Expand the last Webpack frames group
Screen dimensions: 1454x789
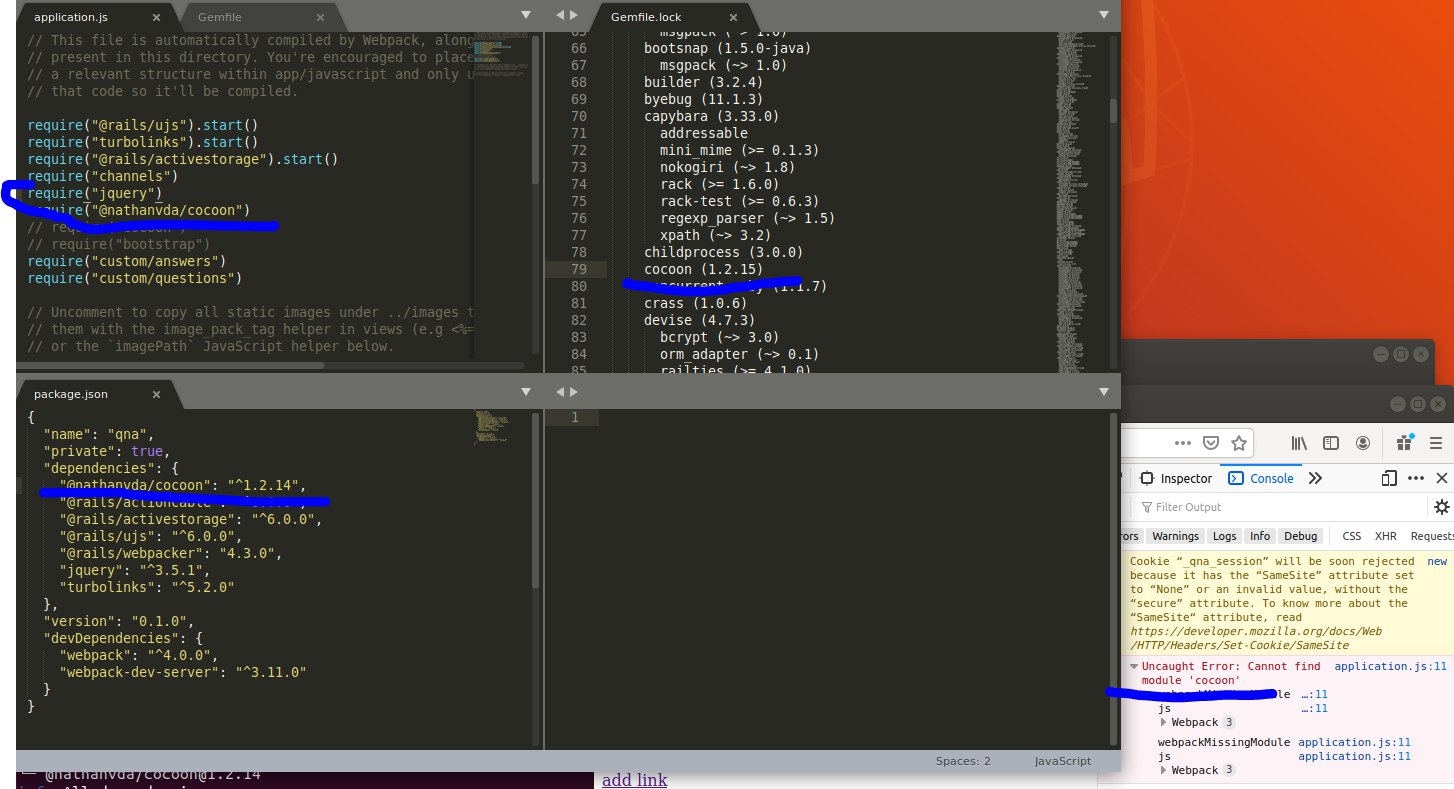[1163, 770]
